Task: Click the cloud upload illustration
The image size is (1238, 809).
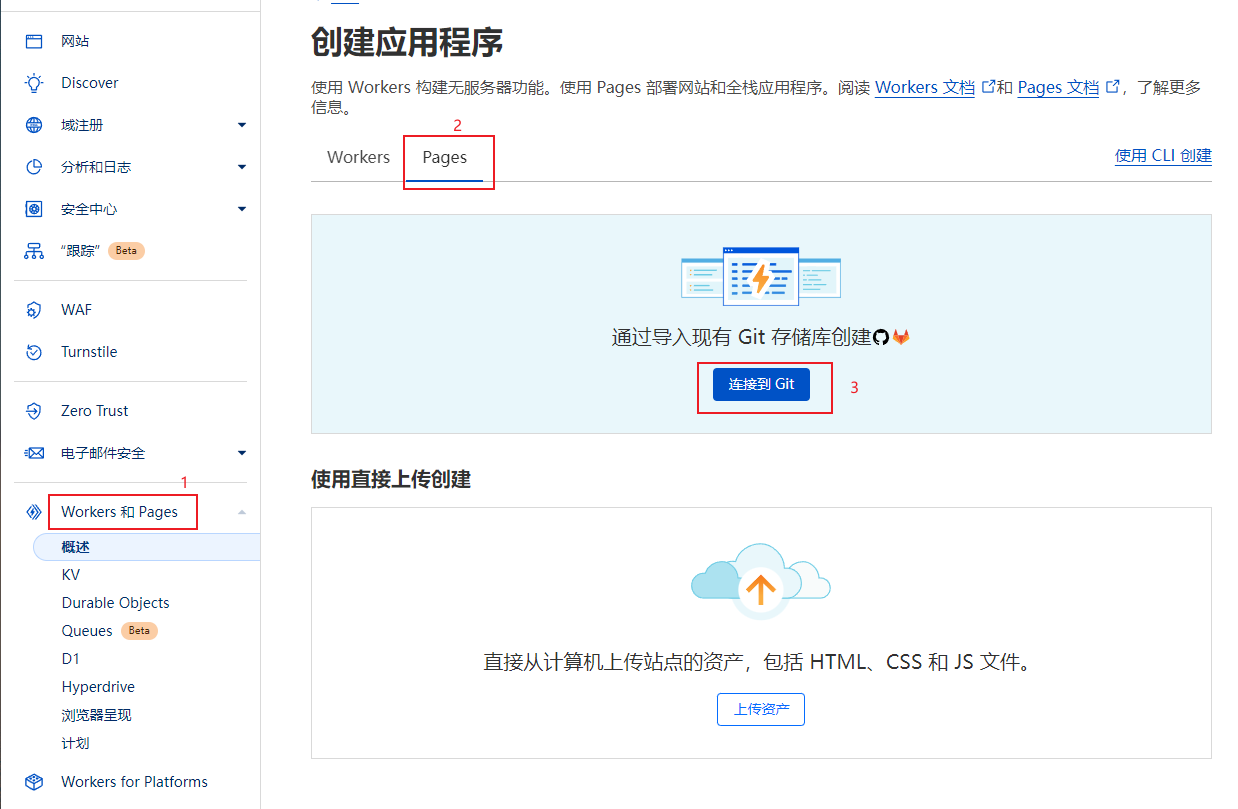Action: pos(761,582)
